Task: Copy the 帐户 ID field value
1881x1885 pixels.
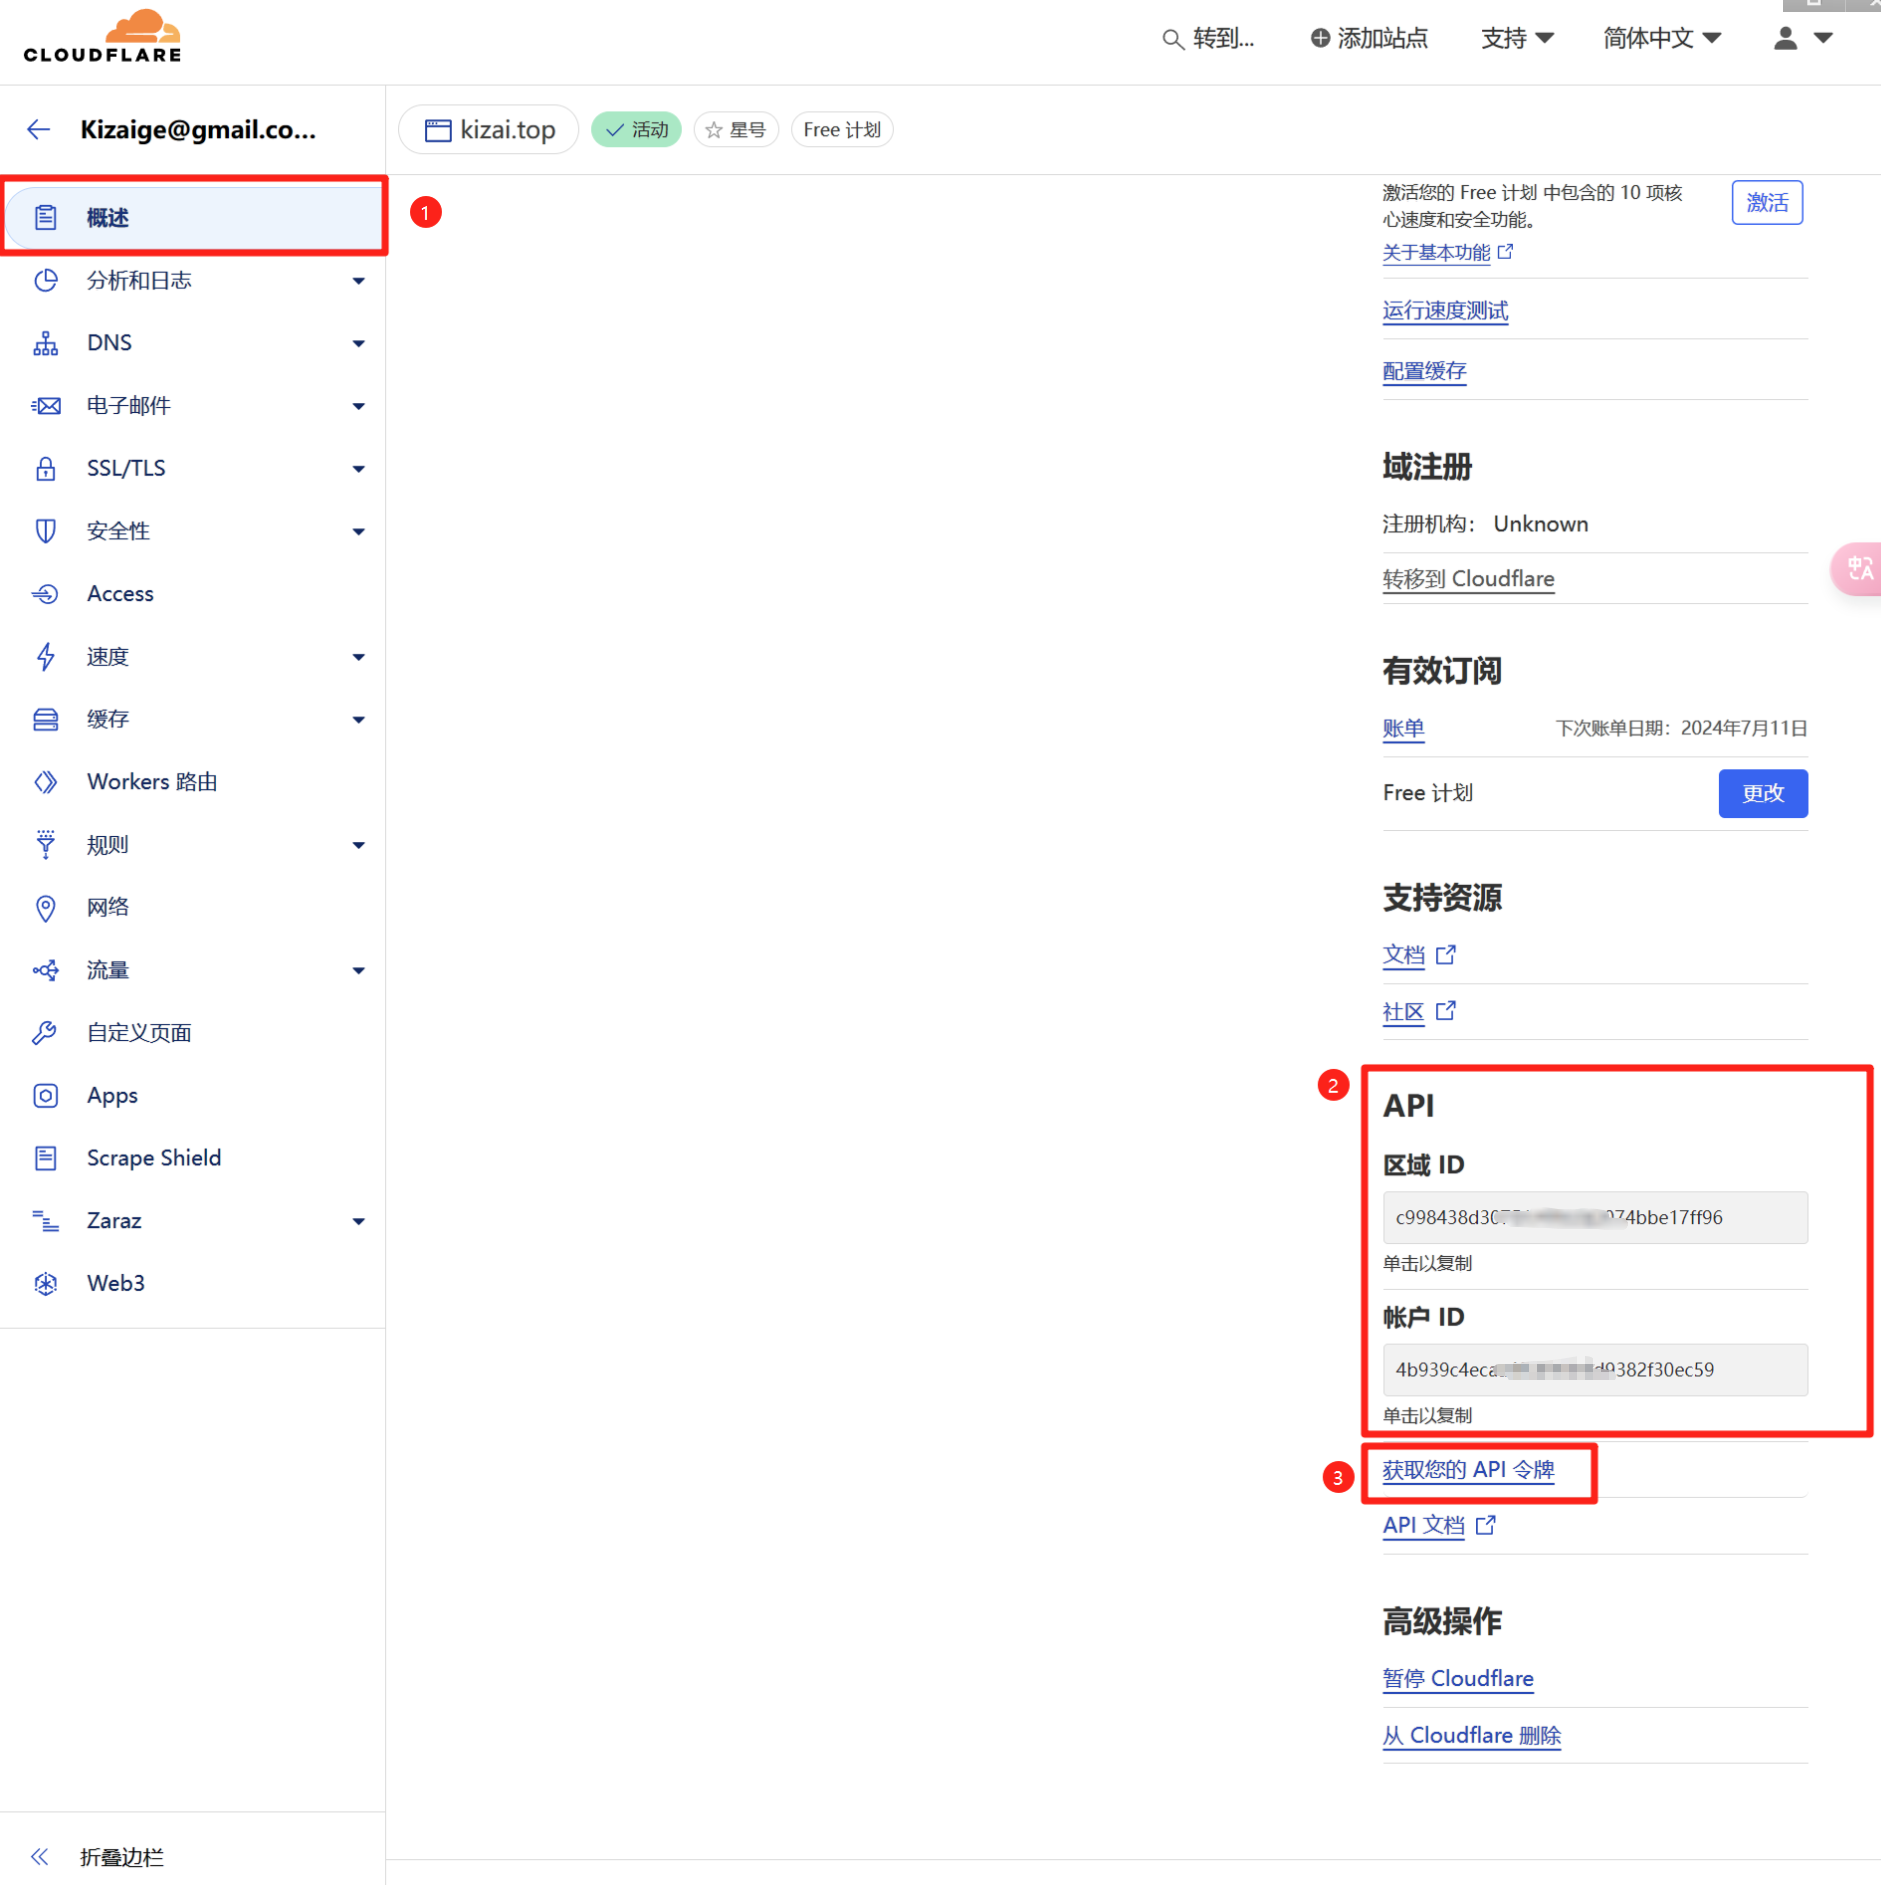Action: (x=1595, y=1369)
